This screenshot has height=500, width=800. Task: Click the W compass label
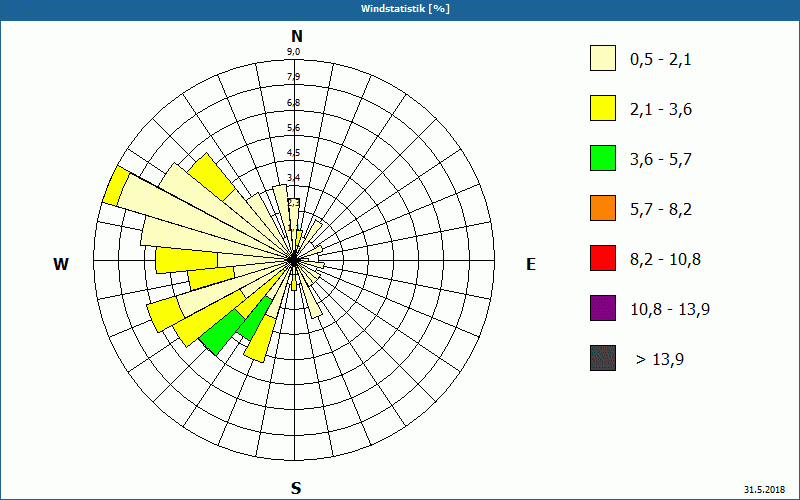61,264
